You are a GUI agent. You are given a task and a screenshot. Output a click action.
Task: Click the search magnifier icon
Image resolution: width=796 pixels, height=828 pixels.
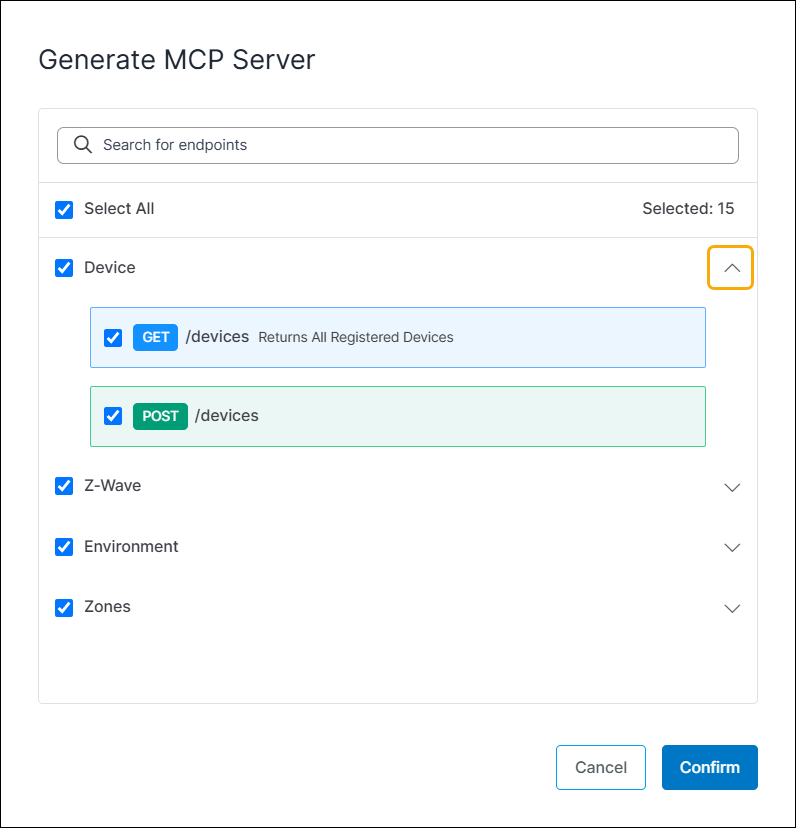pos(83,145)
